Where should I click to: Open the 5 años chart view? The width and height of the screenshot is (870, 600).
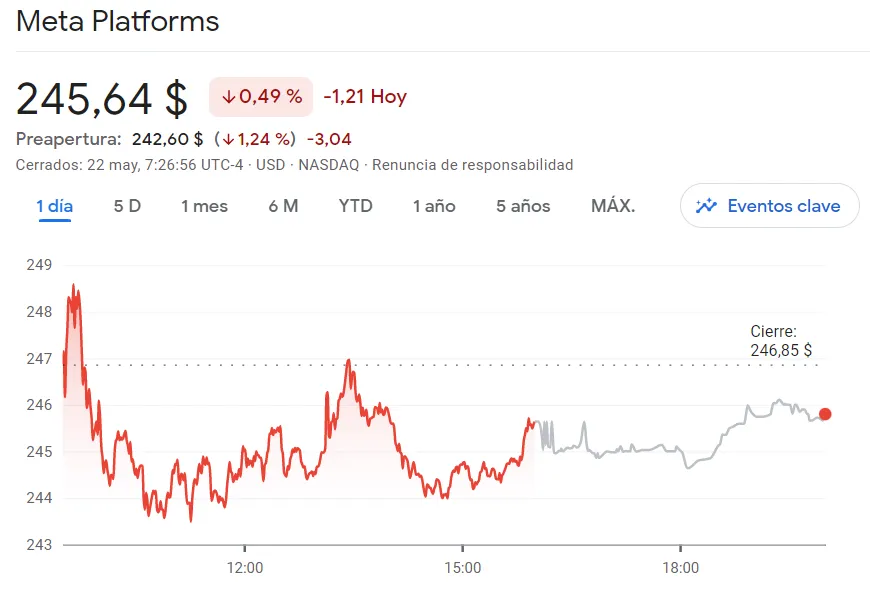point(523,206)
